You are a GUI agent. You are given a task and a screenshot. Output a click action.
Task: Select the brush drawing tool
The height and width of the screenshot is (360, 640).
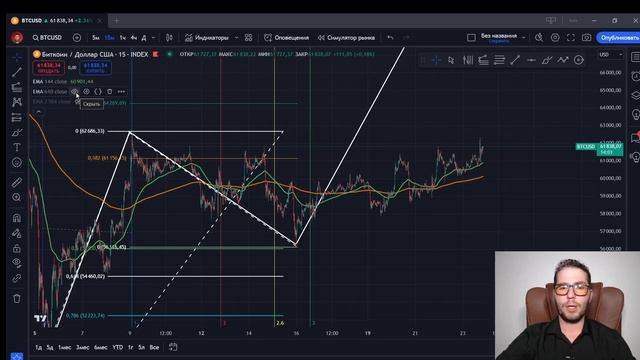[17, 133]
